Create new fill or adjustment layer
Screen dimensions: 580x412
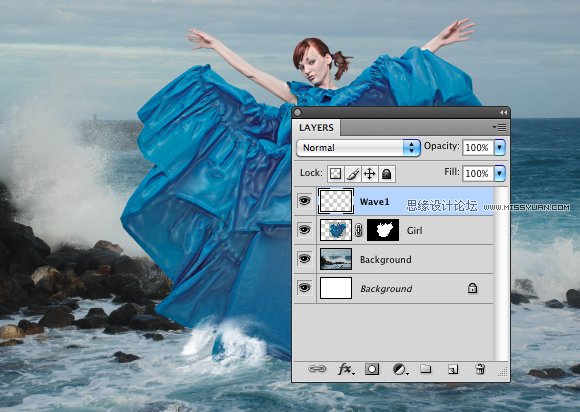(x=400, y=369)
